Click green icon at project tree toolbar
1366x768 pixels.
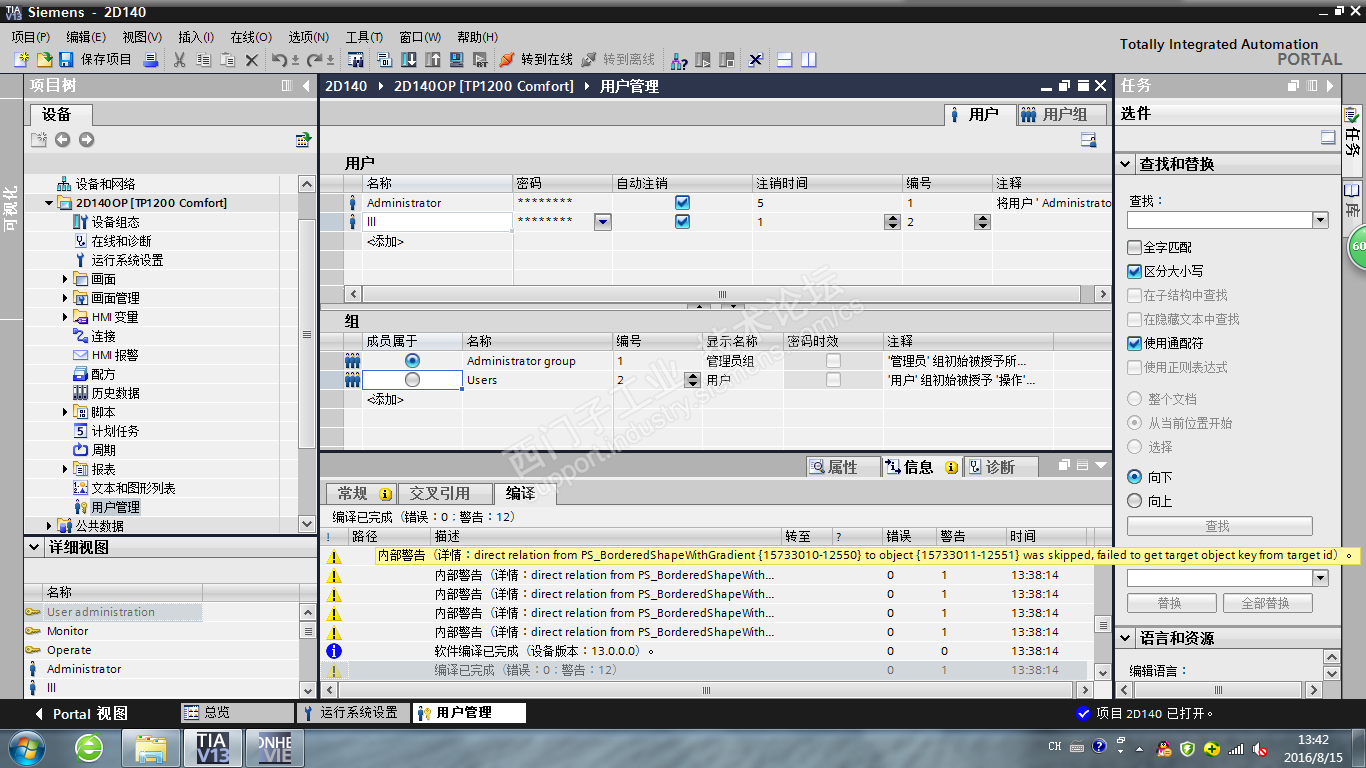point(303,140)
